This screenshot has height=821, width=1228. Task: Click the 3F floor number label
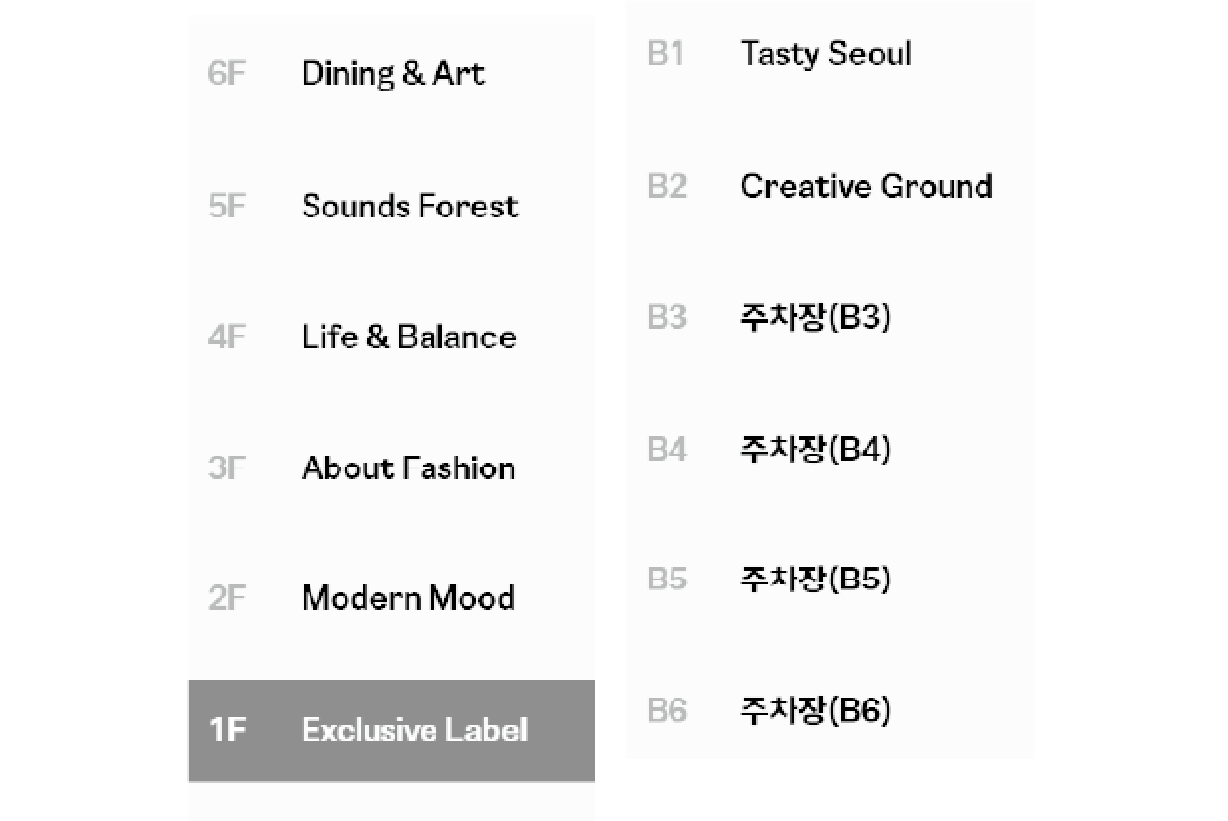[x=226, y=469]
